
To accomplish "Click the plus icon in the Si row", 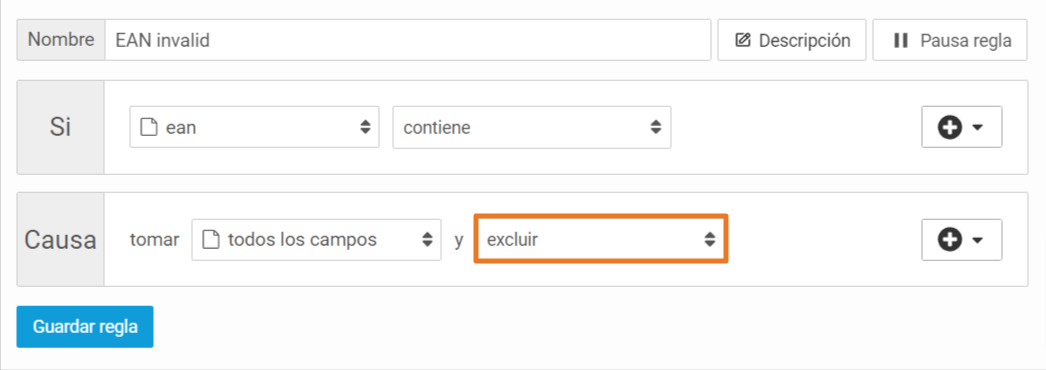I will pos(949,127).
